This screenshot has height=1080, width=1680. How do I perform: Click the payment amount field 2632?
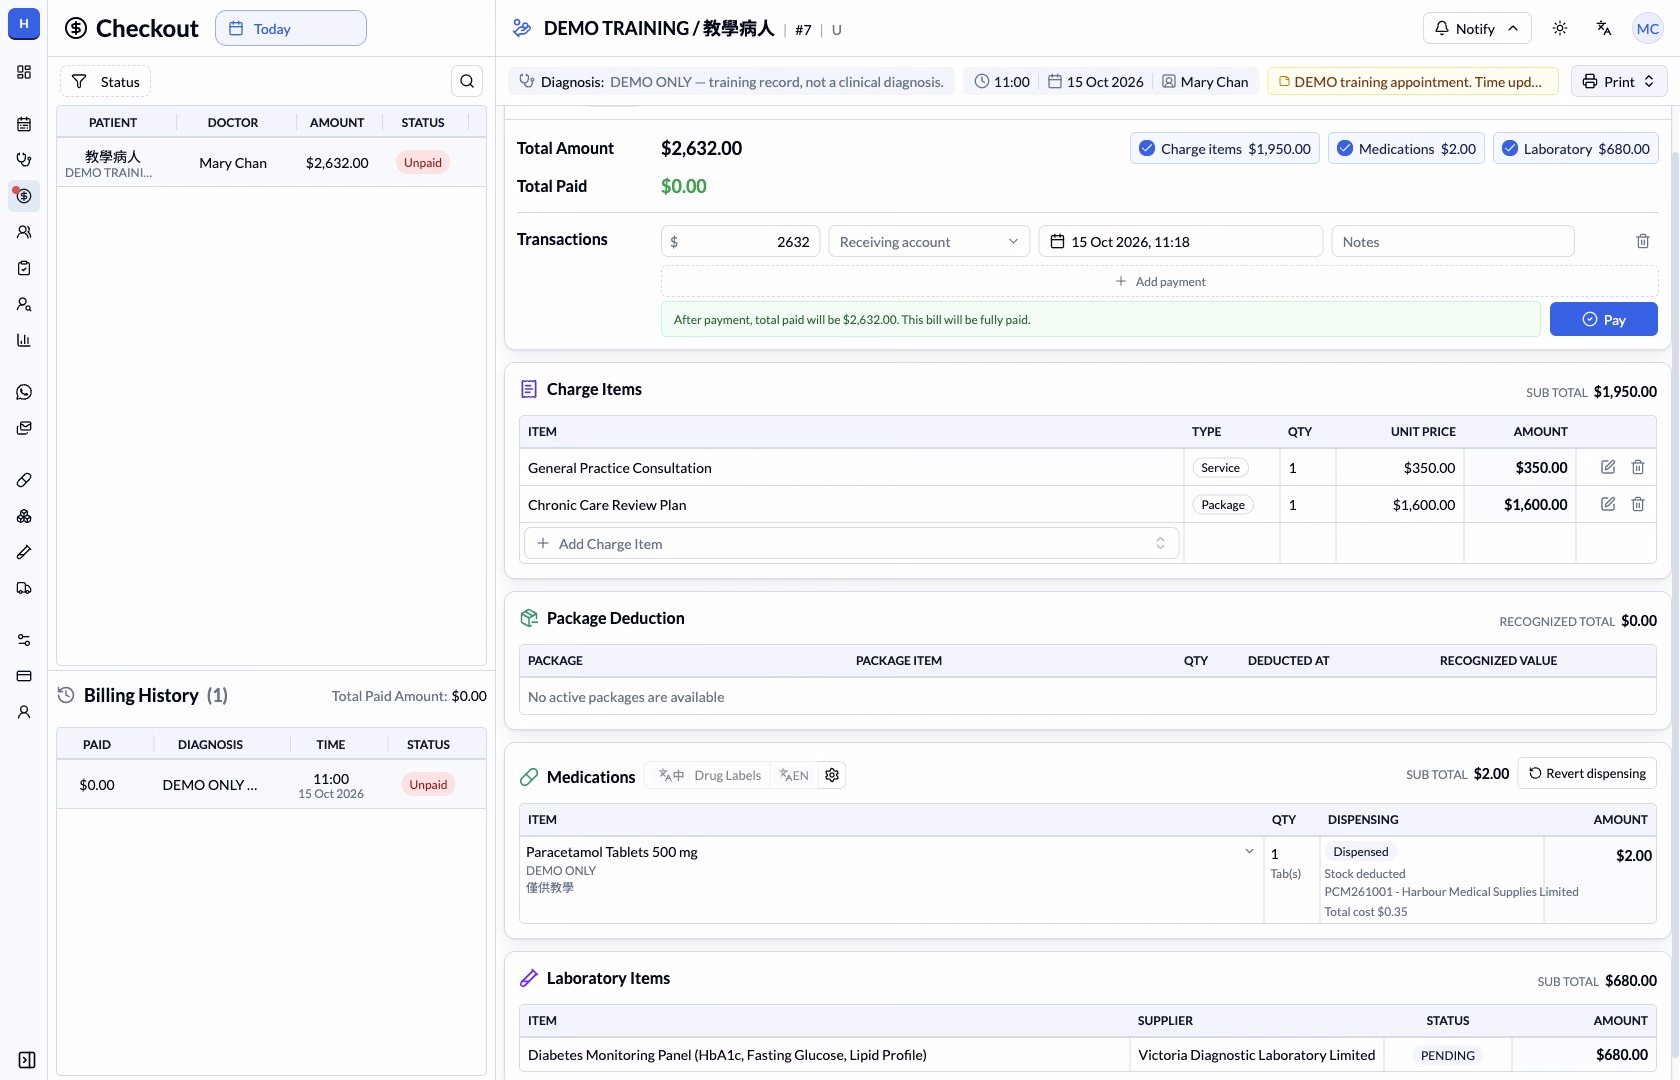(741, 241)
